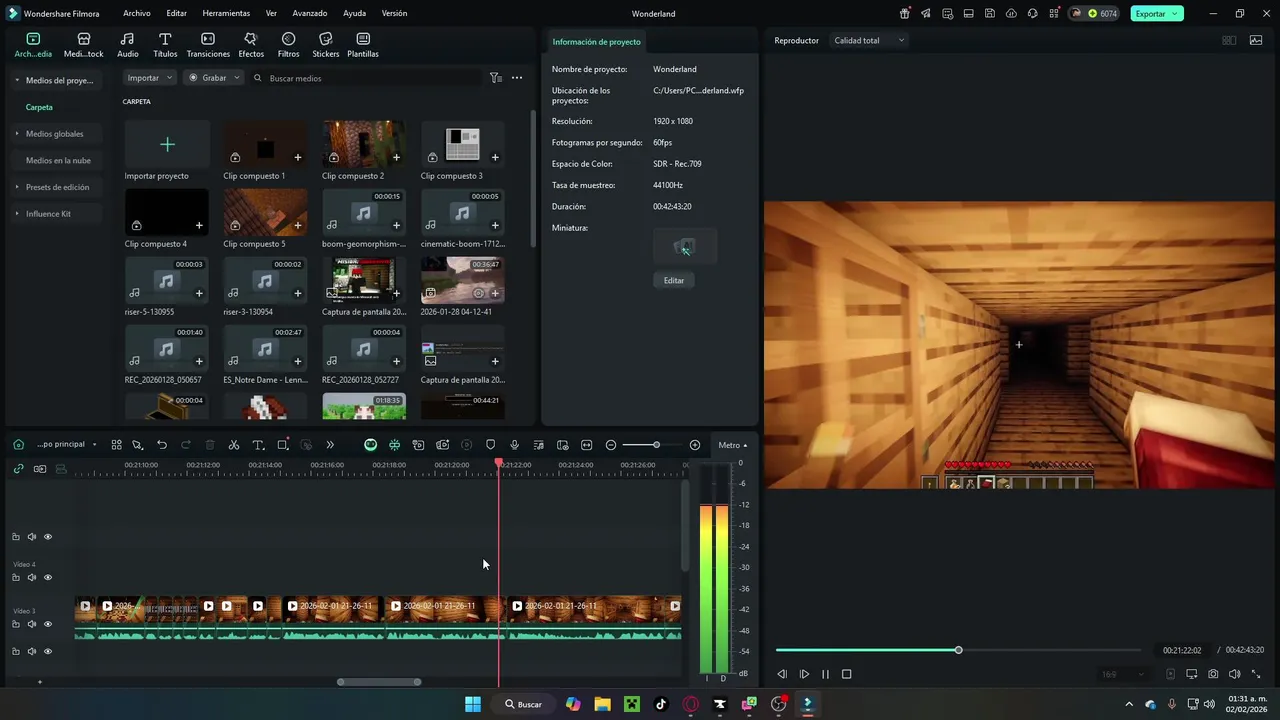Open the Ayuda menu
Screen dimensions: 1280x720
click(354, 14)
